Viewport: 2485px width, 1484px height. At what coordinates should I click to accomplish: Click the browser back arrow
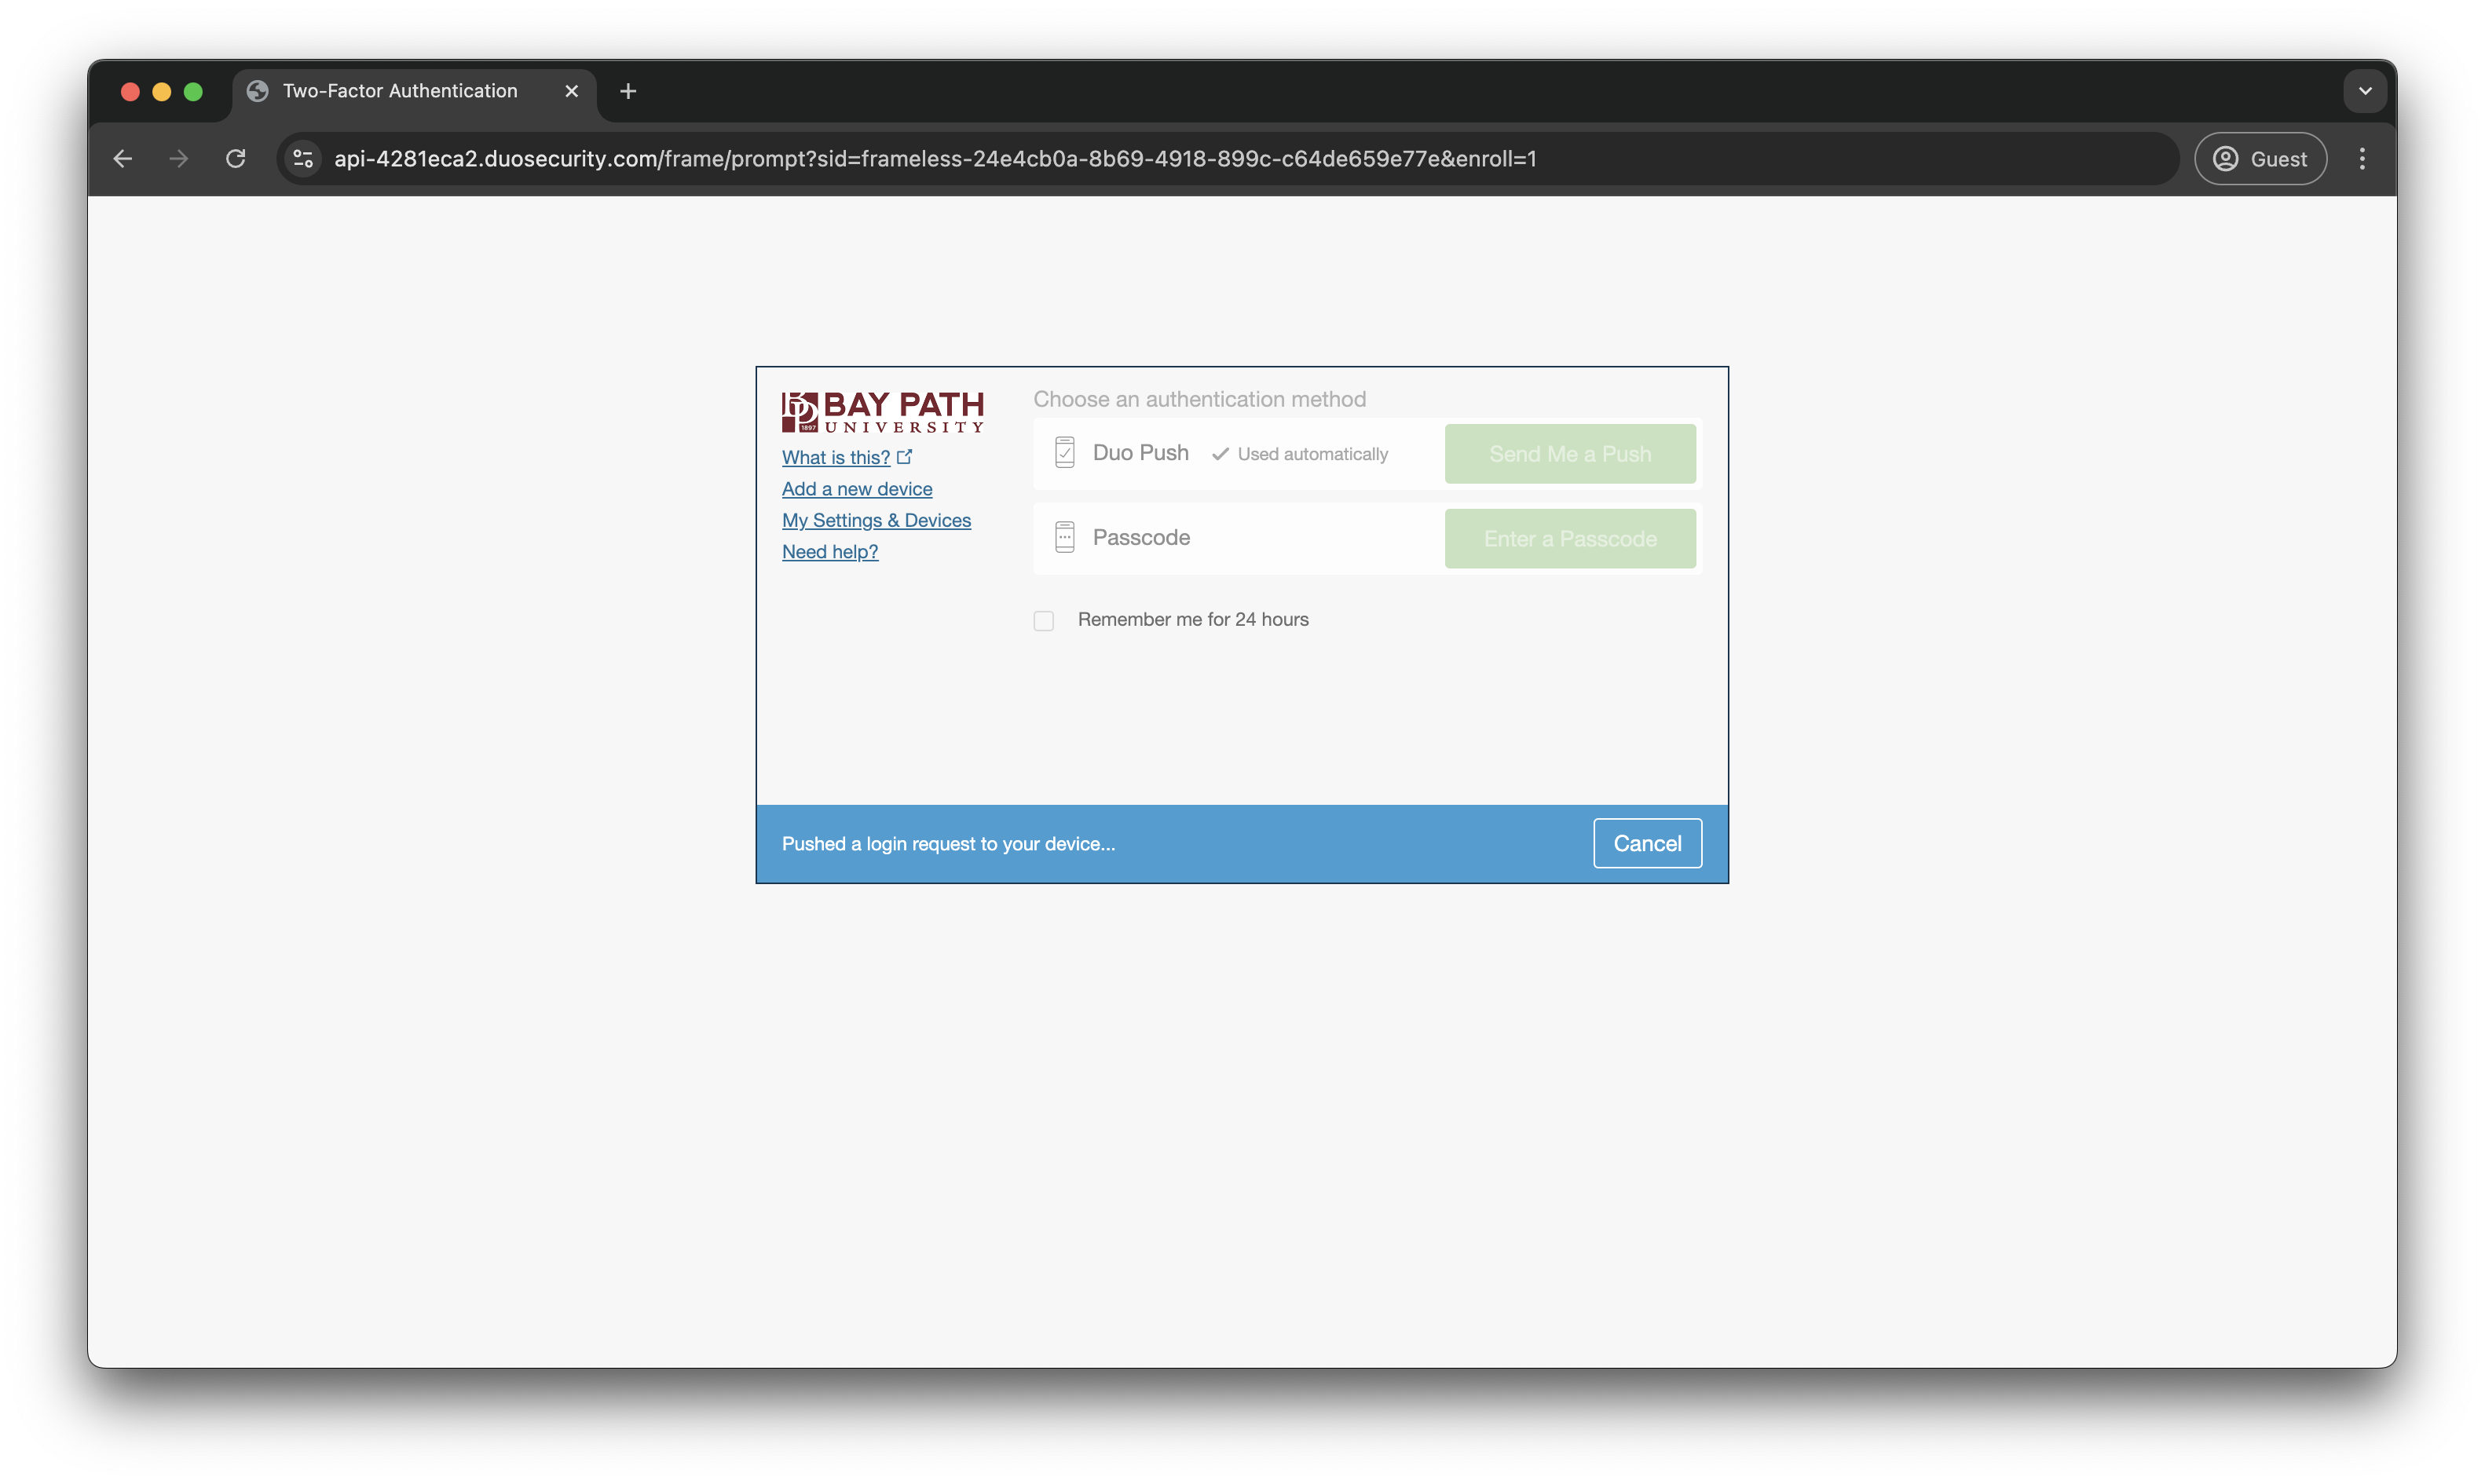[123, 159]
